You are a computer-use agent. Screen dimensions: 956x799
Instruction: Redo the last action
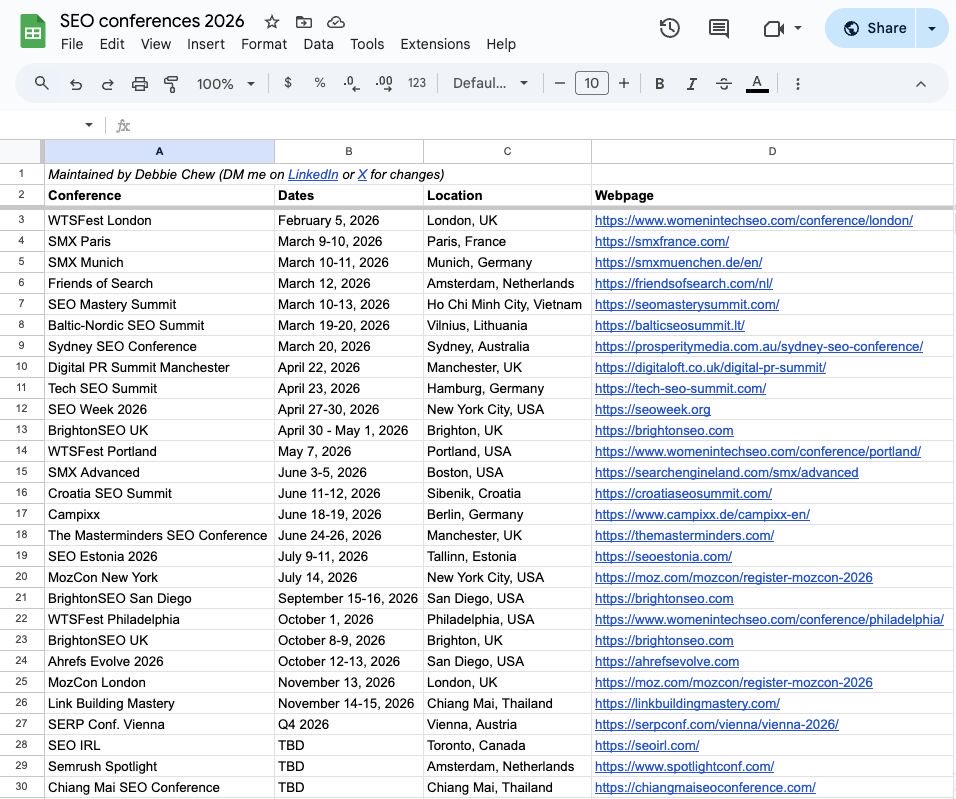[x=107, y=84]
